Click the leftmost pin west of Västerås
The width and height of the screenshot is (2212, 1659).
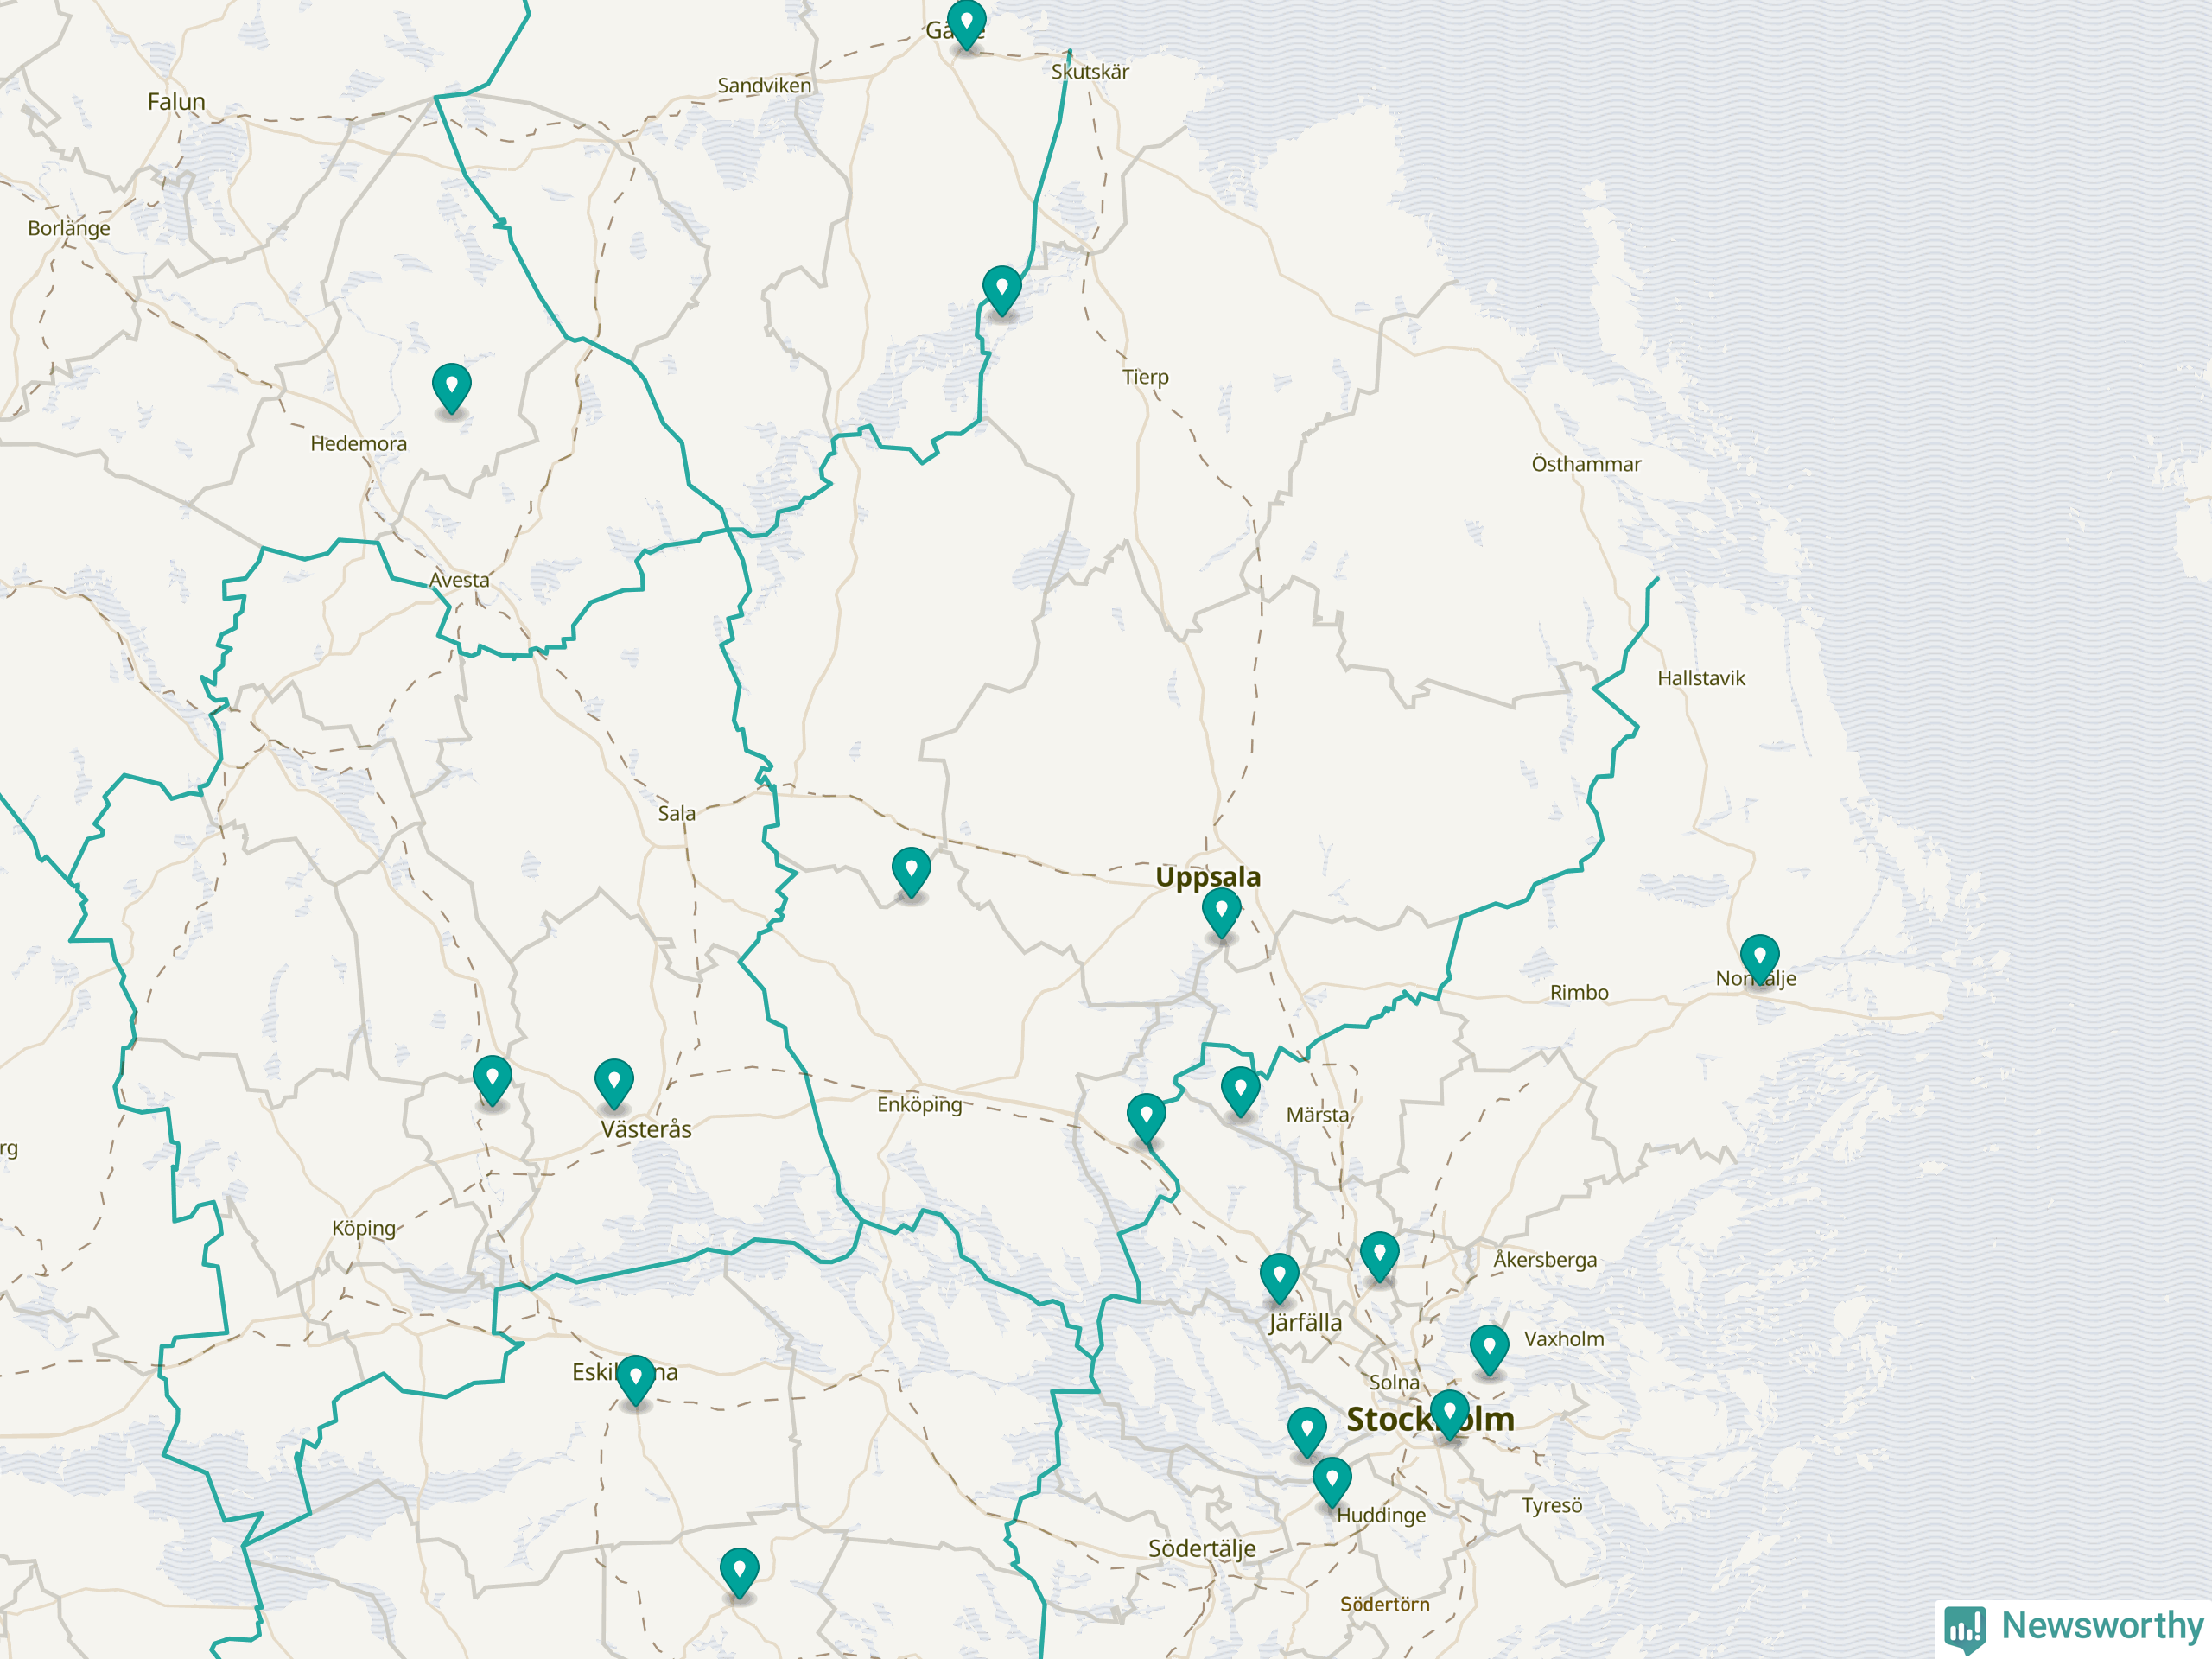click(x=492, y=1078)
